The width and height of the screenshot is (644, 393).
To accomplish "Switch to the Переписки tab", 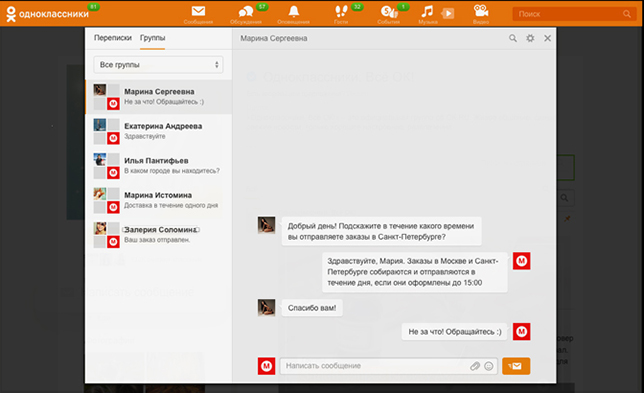I will pyautogui.click(x=113, y=38).
